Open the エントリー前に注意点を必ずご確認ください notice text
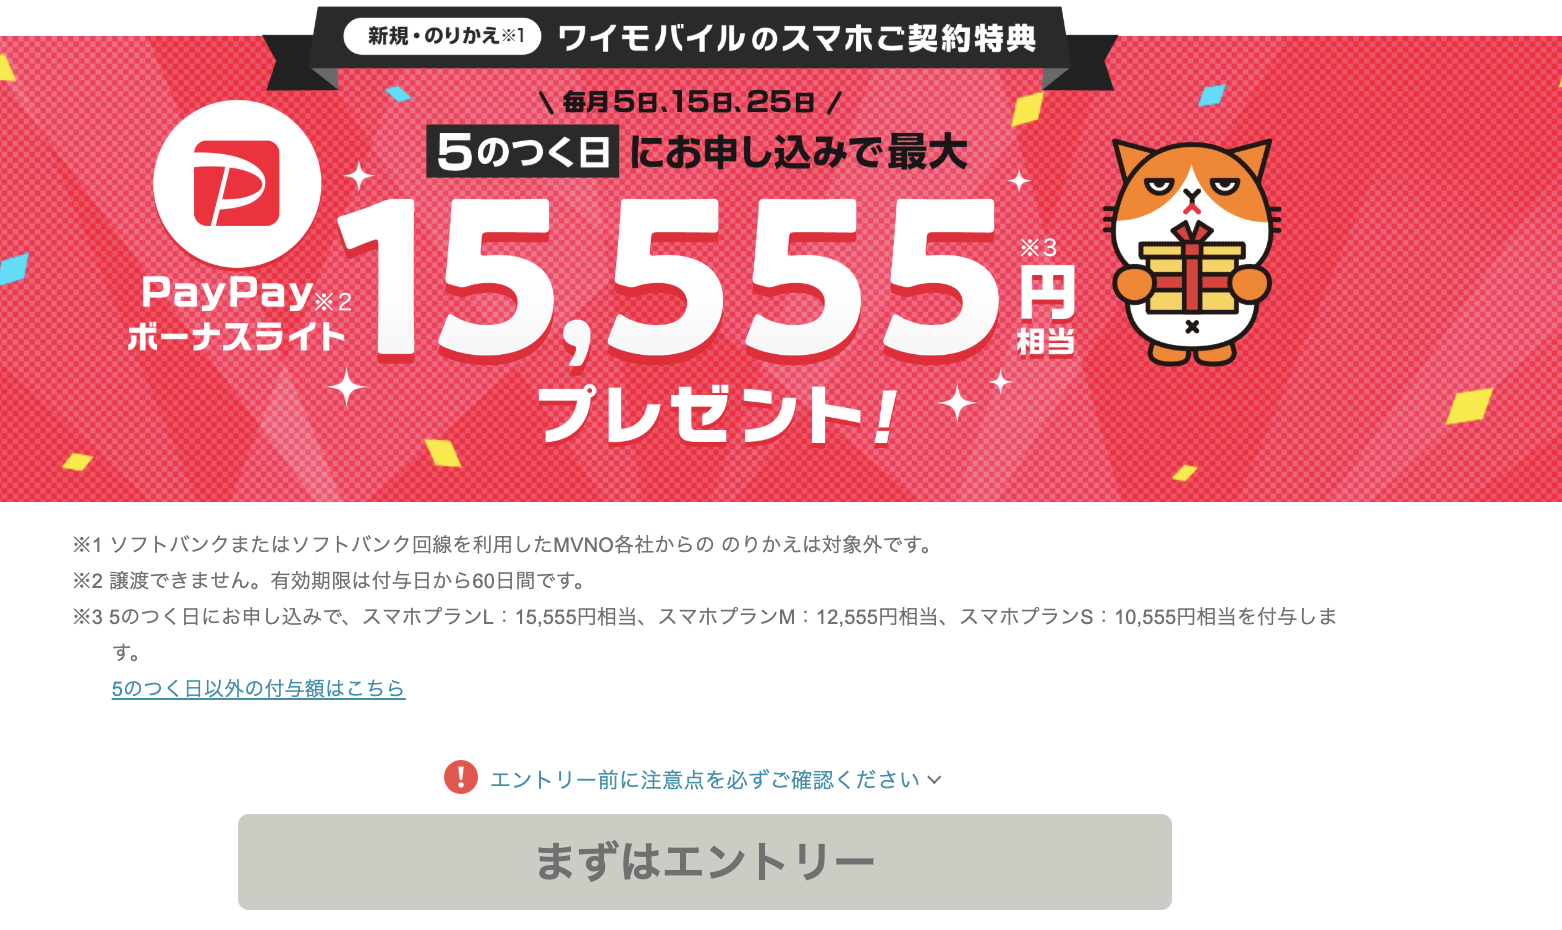 (705, 780)
